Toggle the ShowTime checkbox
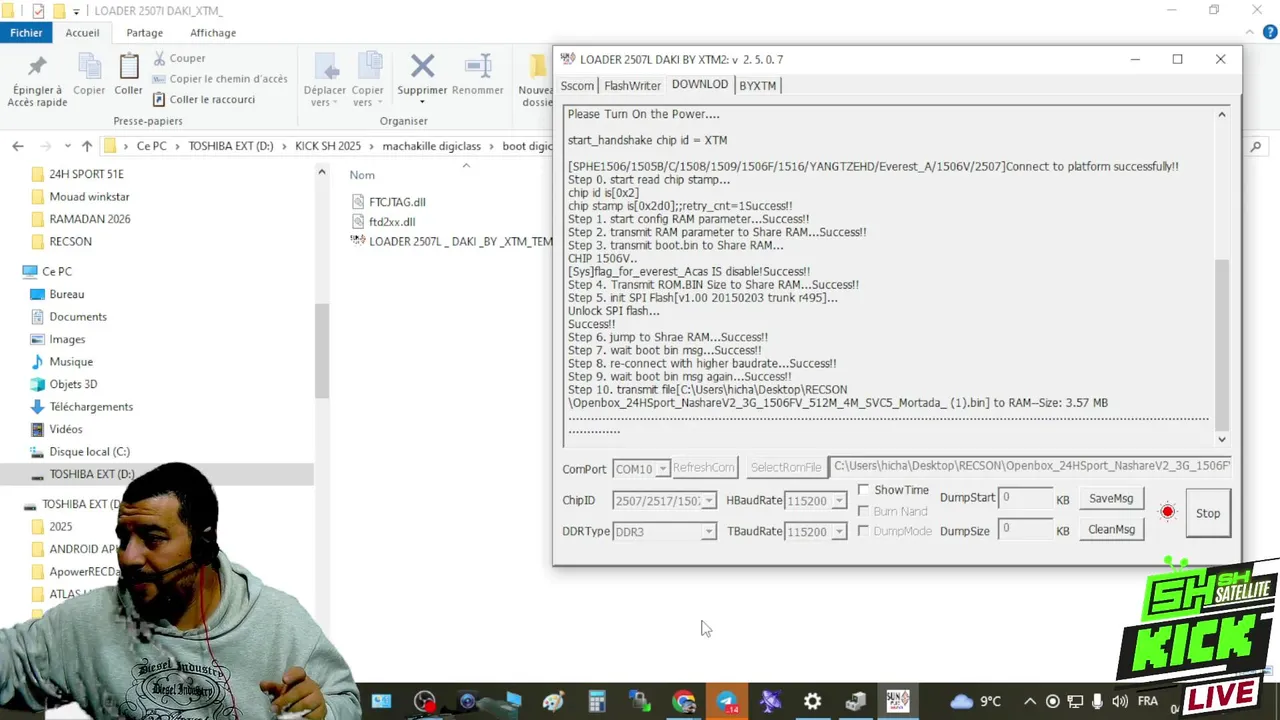The image size is (1280, 720). [864, 490]
